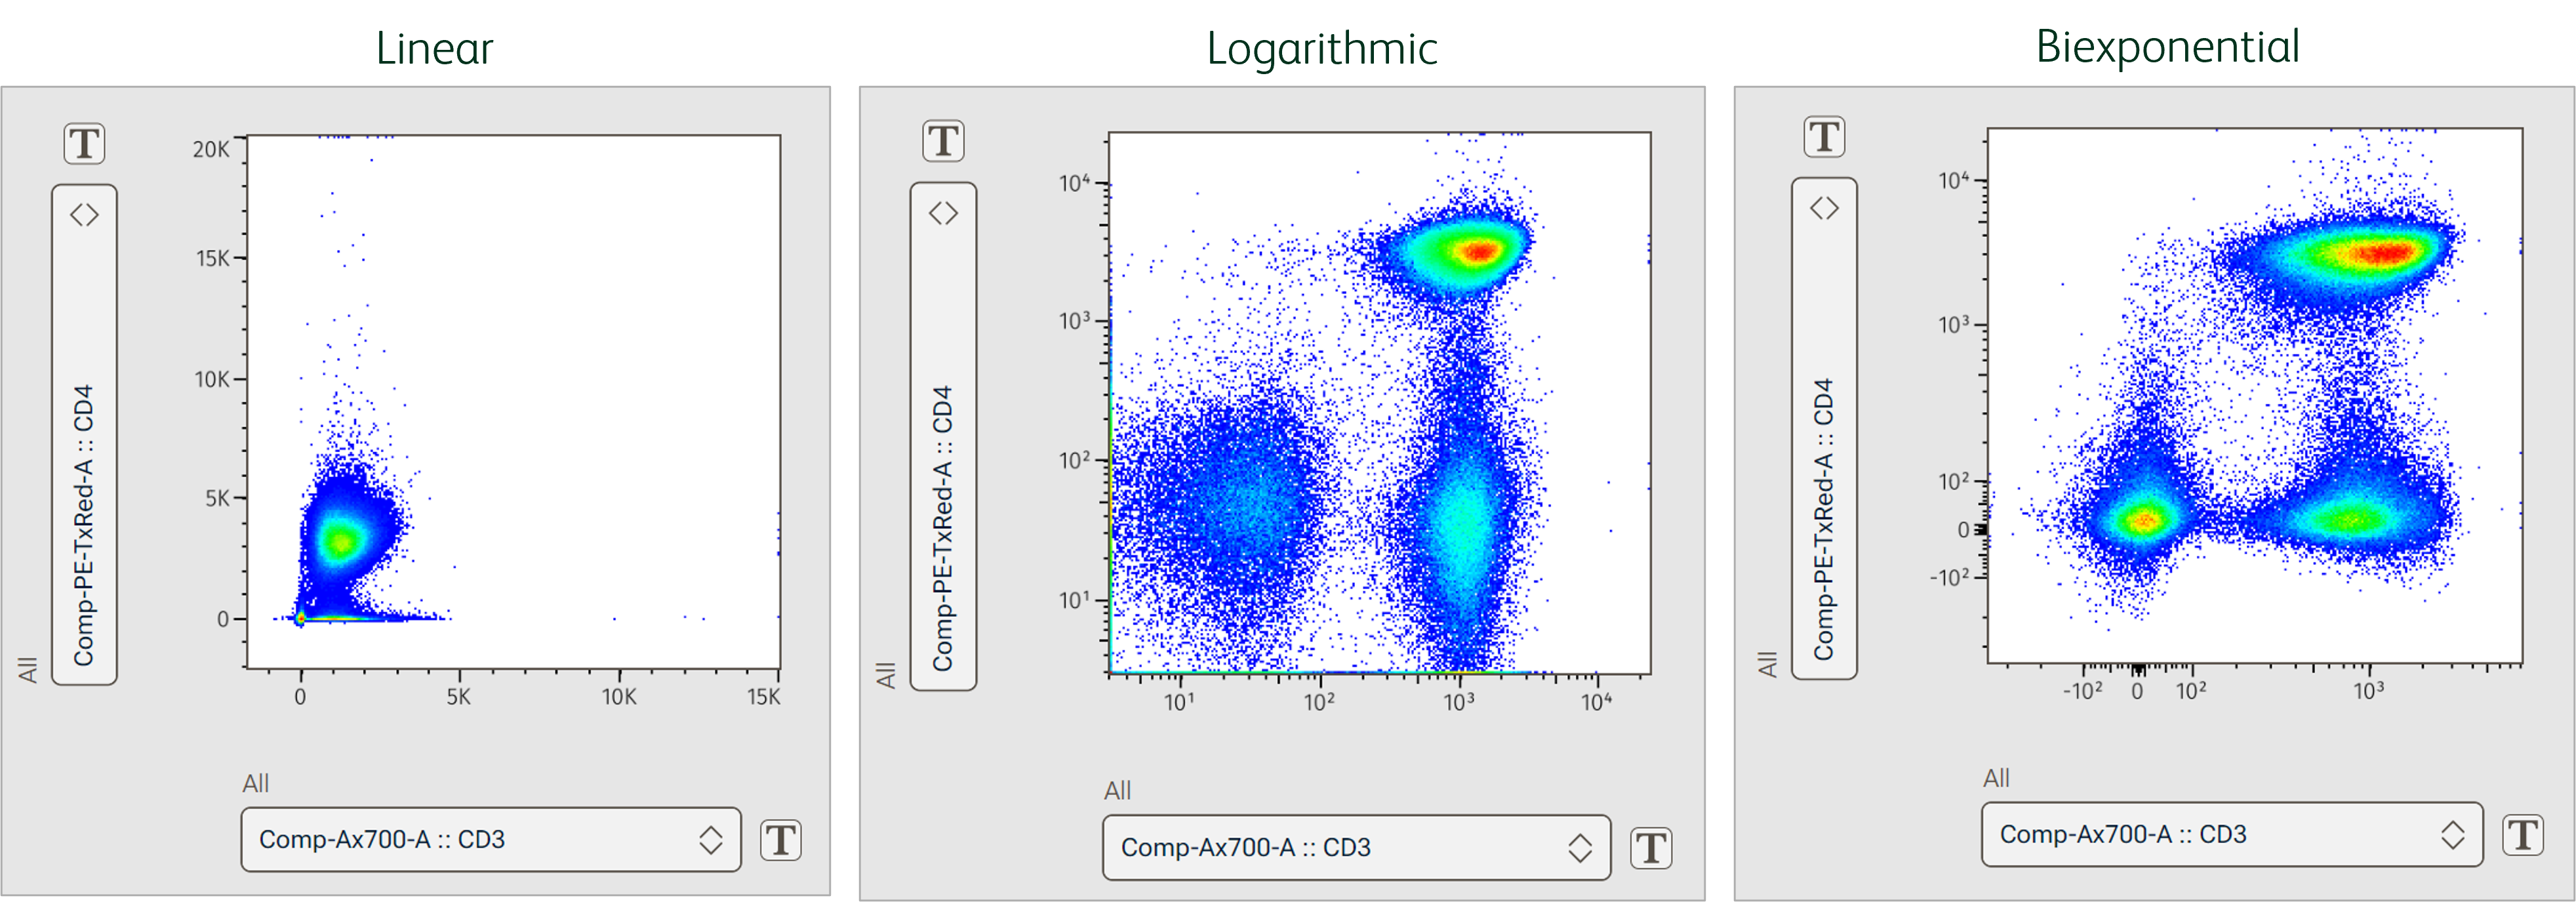Click the Y-axis T button in the Logarithmic plot

[x=942, y=141]
